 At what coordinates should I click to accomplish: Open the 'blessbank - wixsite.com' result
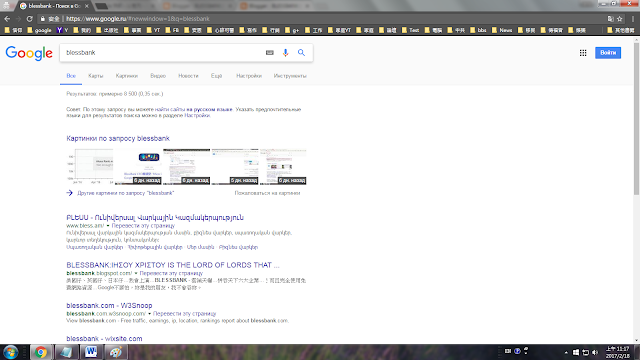[104, 338]
